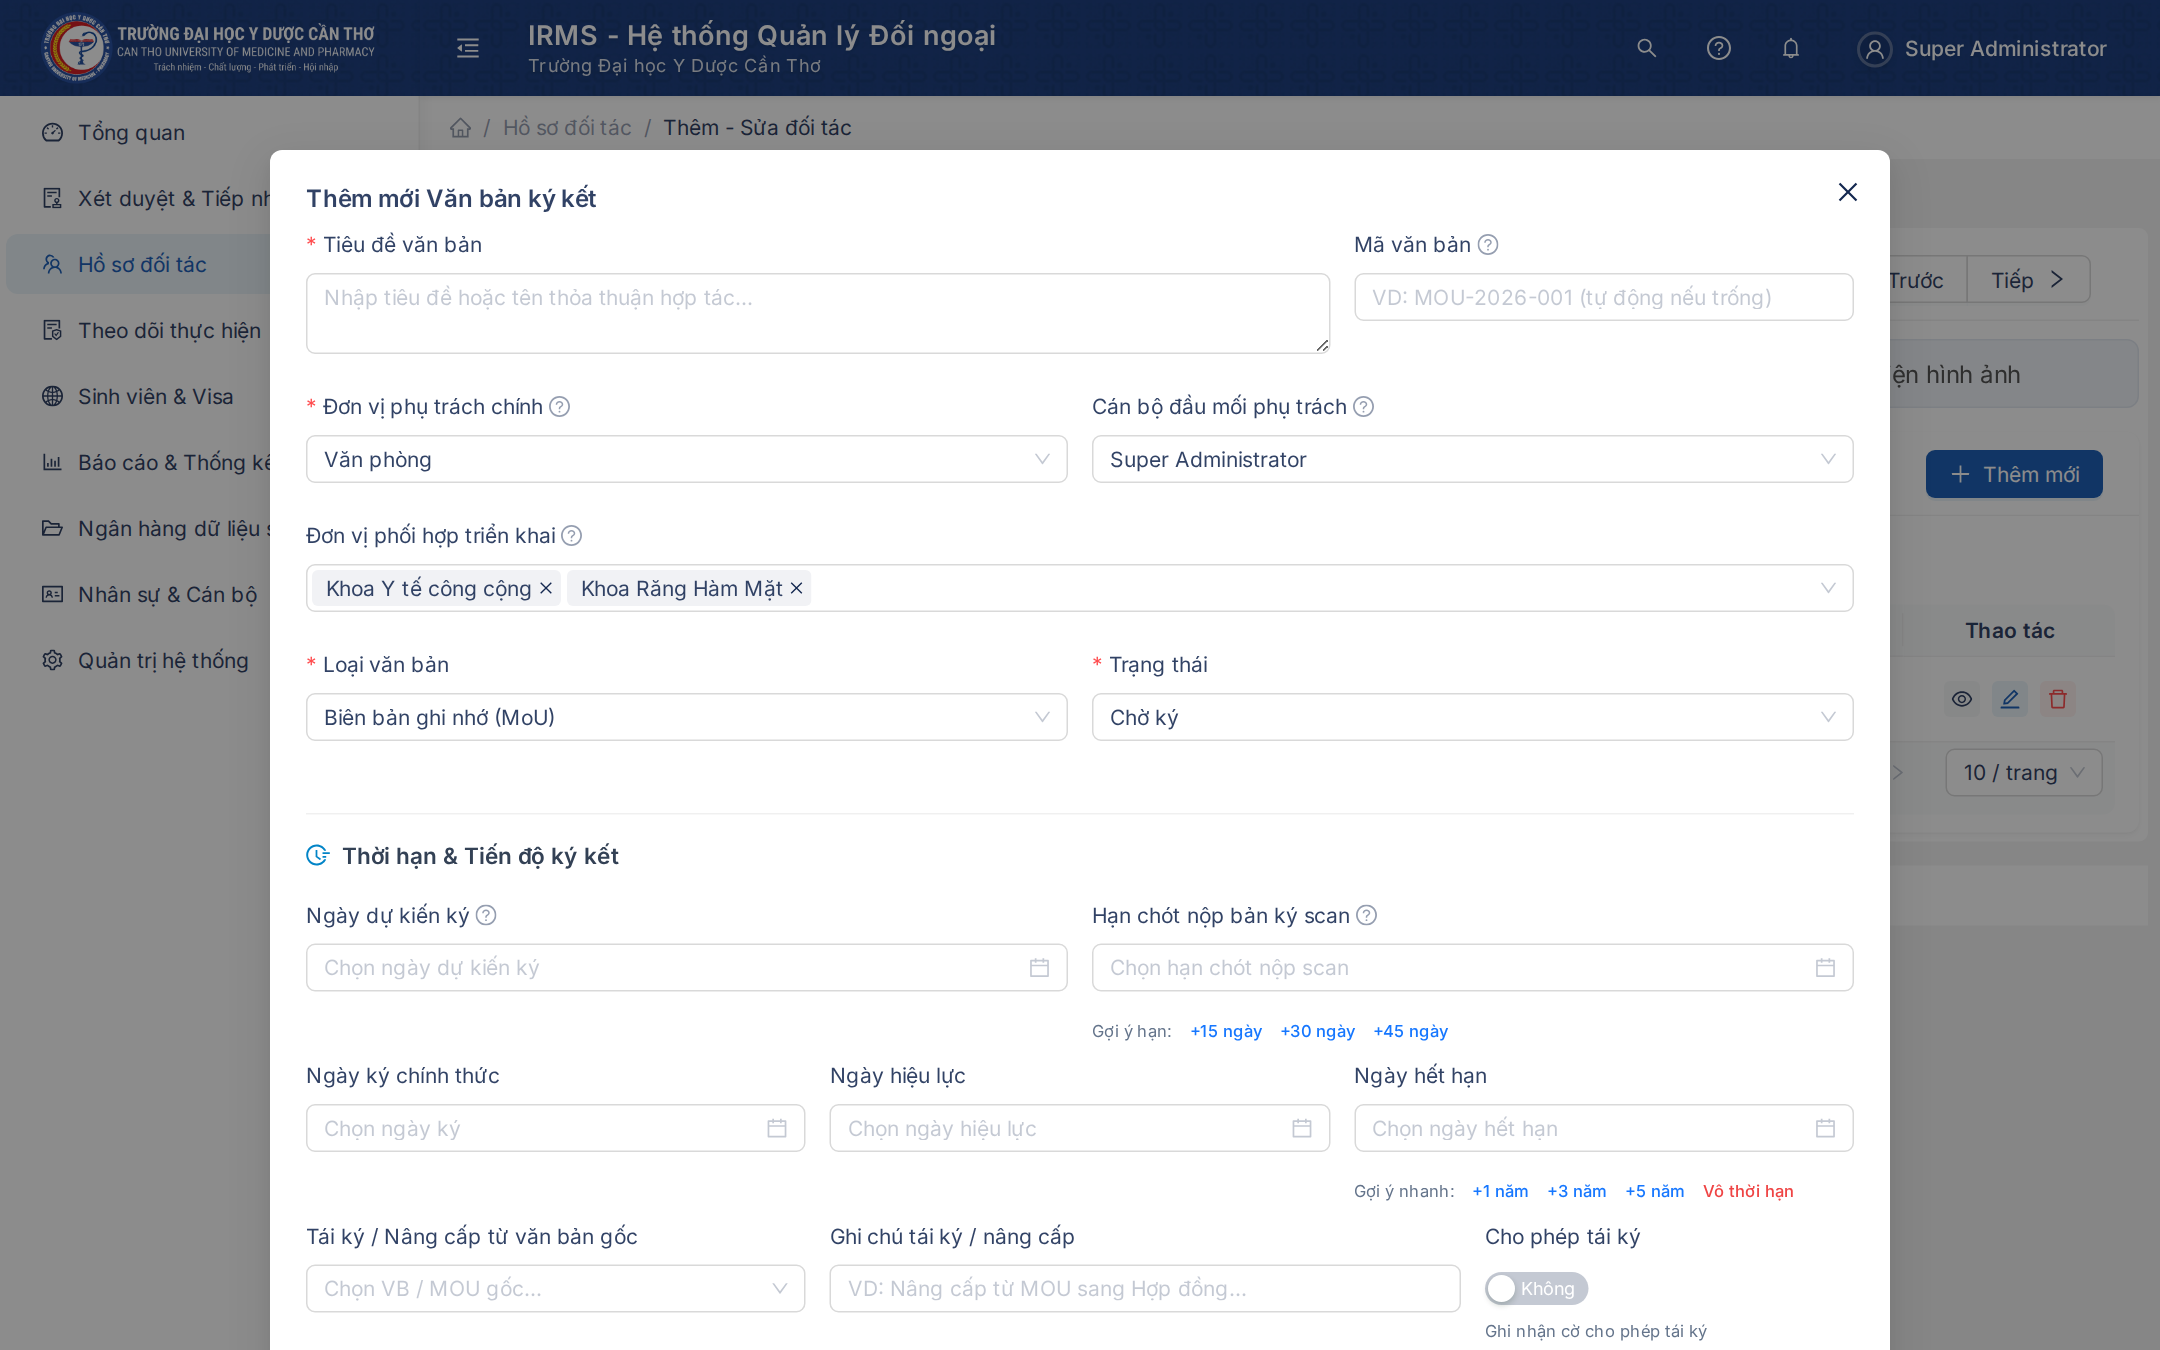Open Sinh viên & Visa sidebar item
Viewport: 2160px width, 1350px height.
pos(139,396)
